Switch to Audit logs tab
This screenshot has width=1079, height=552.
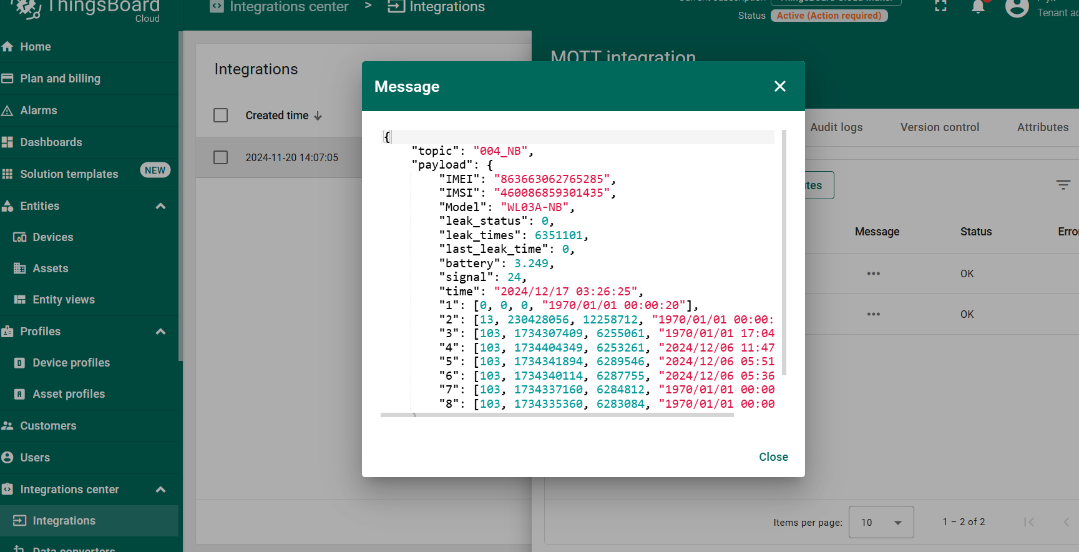[x=836, y=127]
